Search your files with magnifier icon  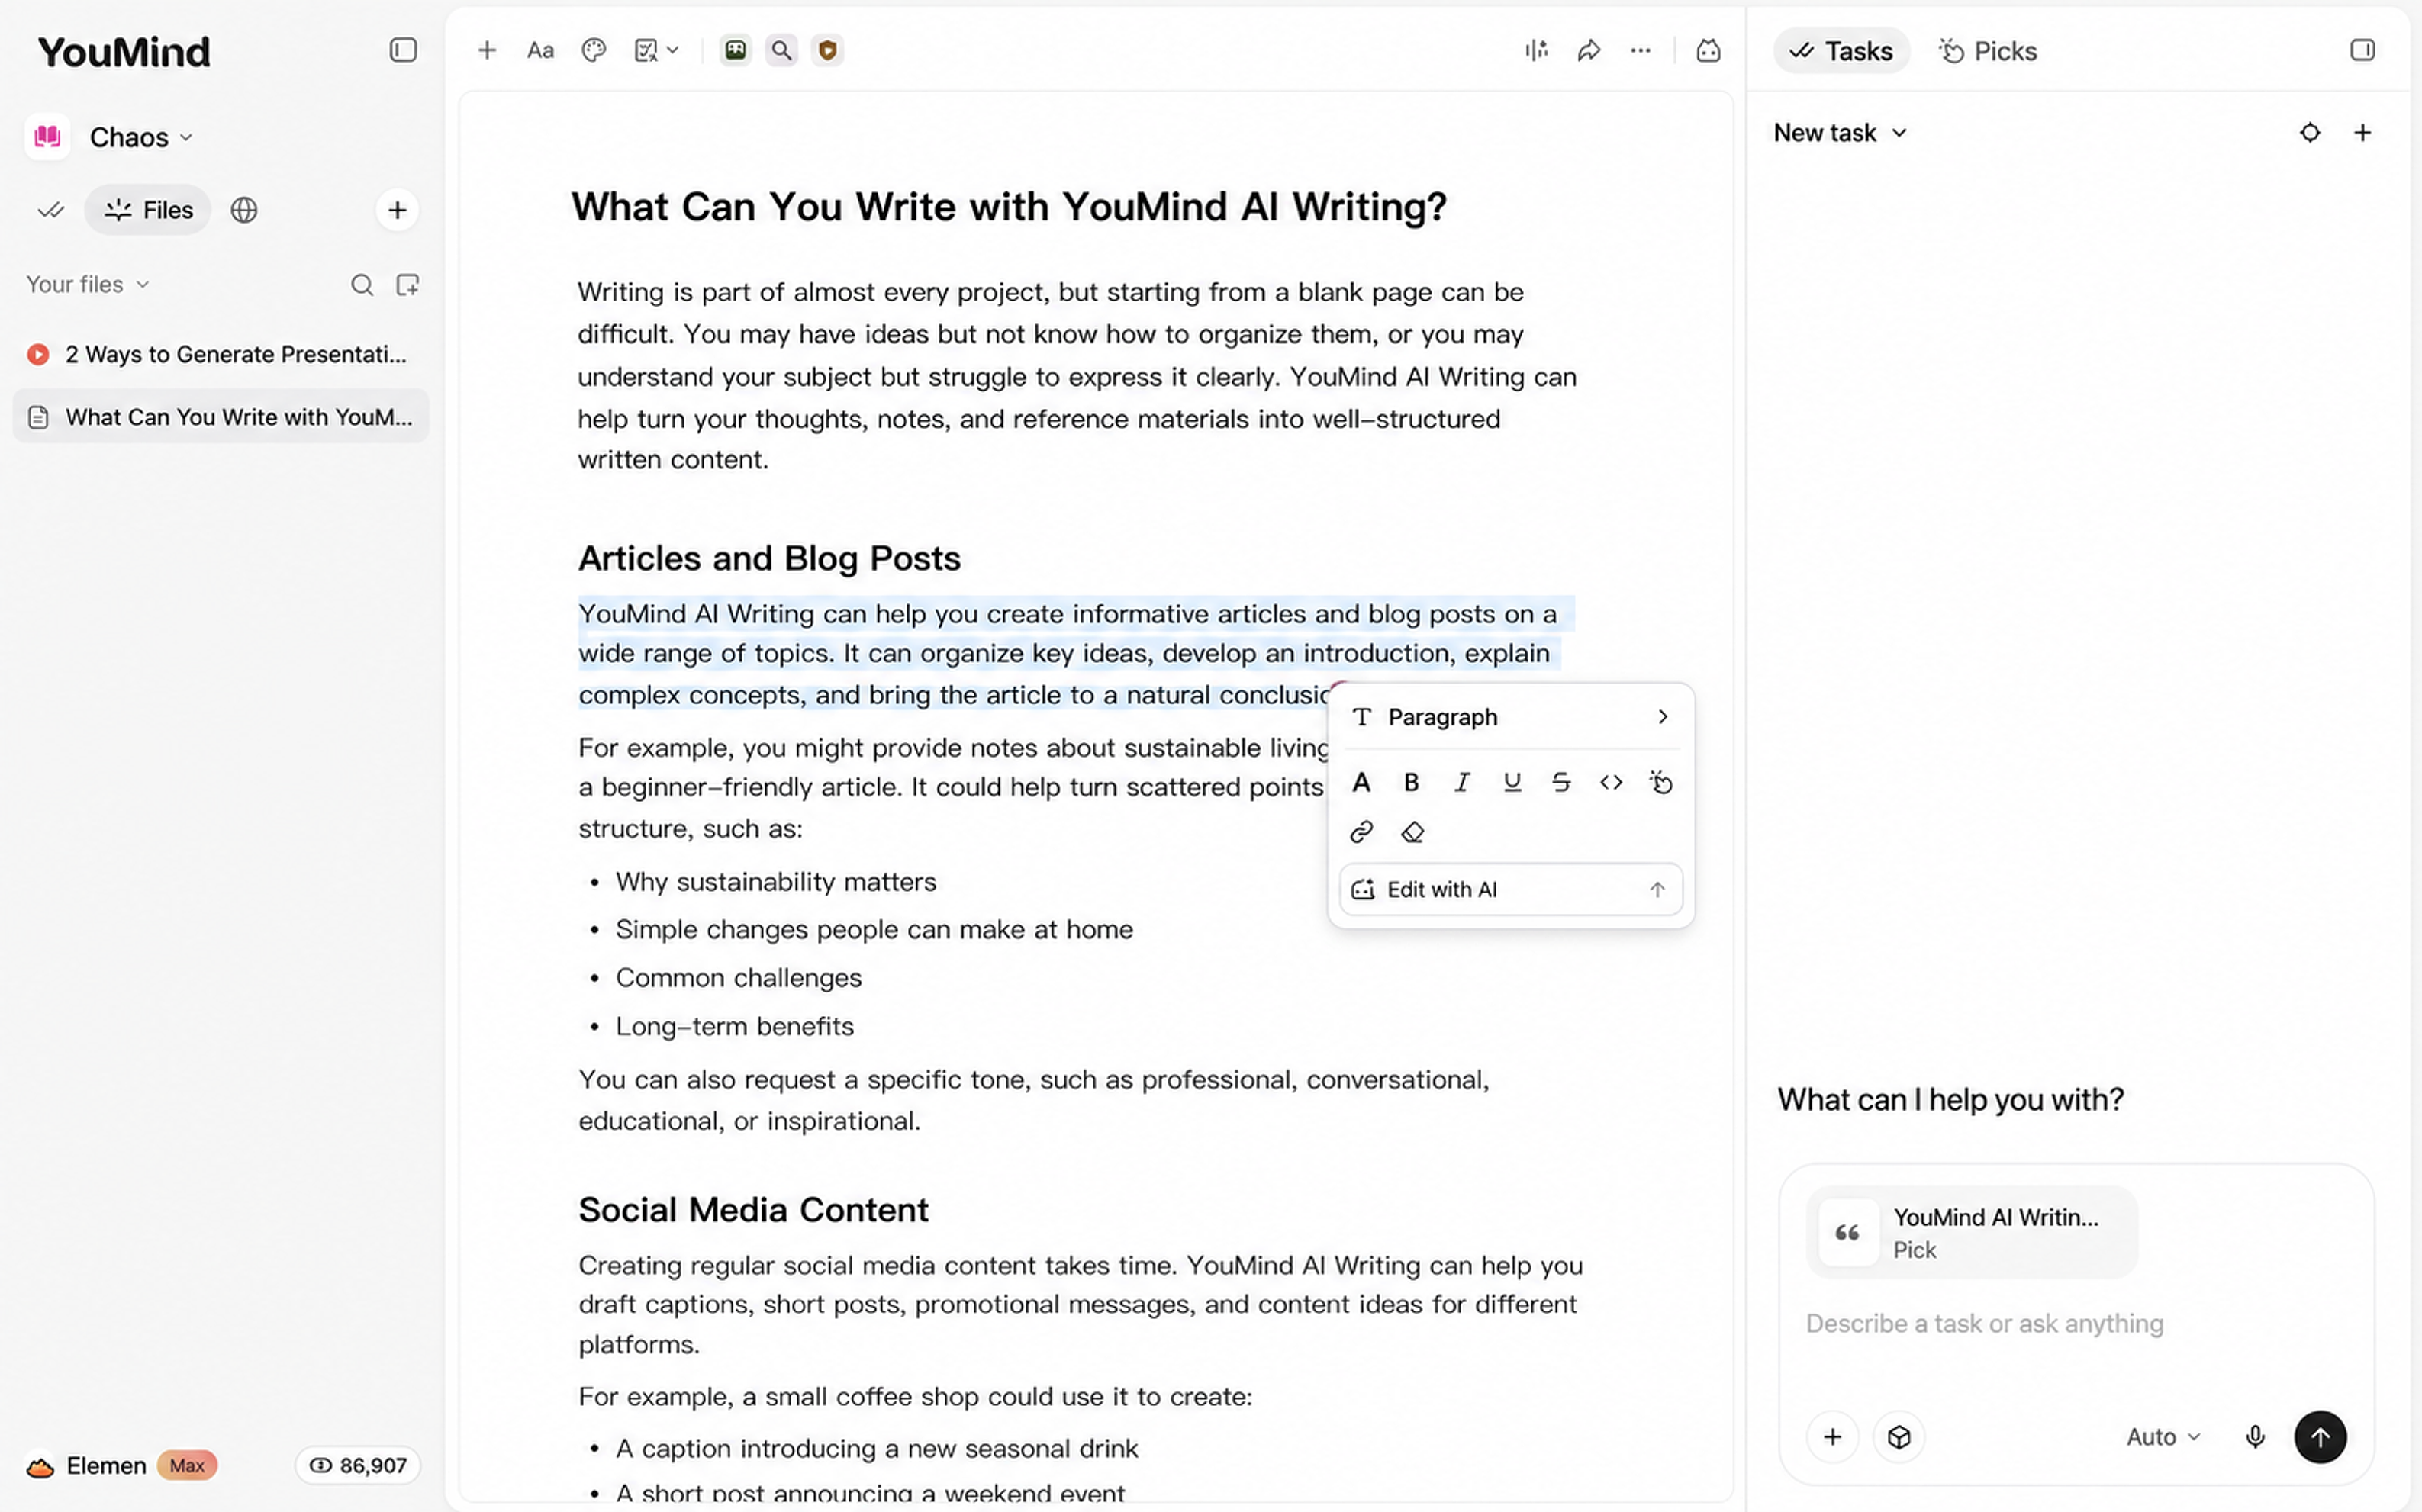(x=362, y=285)
